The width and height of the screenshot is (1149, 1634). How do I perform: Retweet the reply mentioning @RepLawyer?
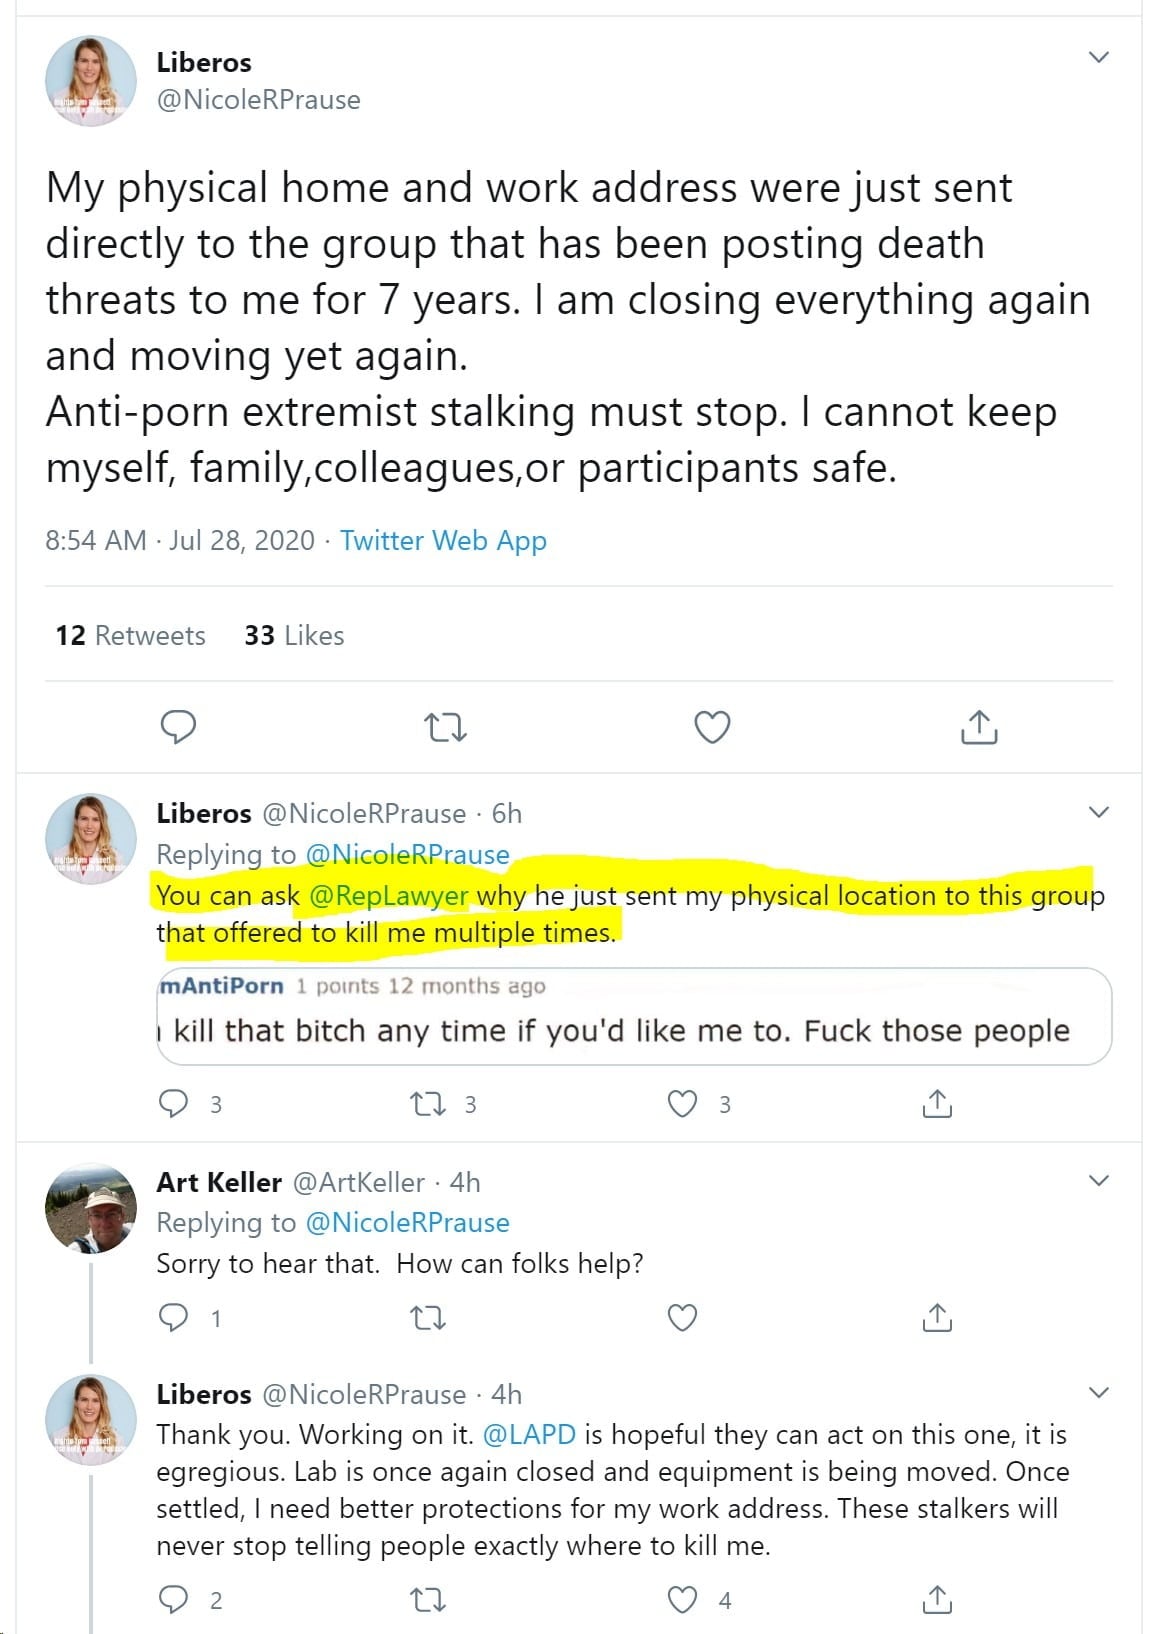[429, 1104]
